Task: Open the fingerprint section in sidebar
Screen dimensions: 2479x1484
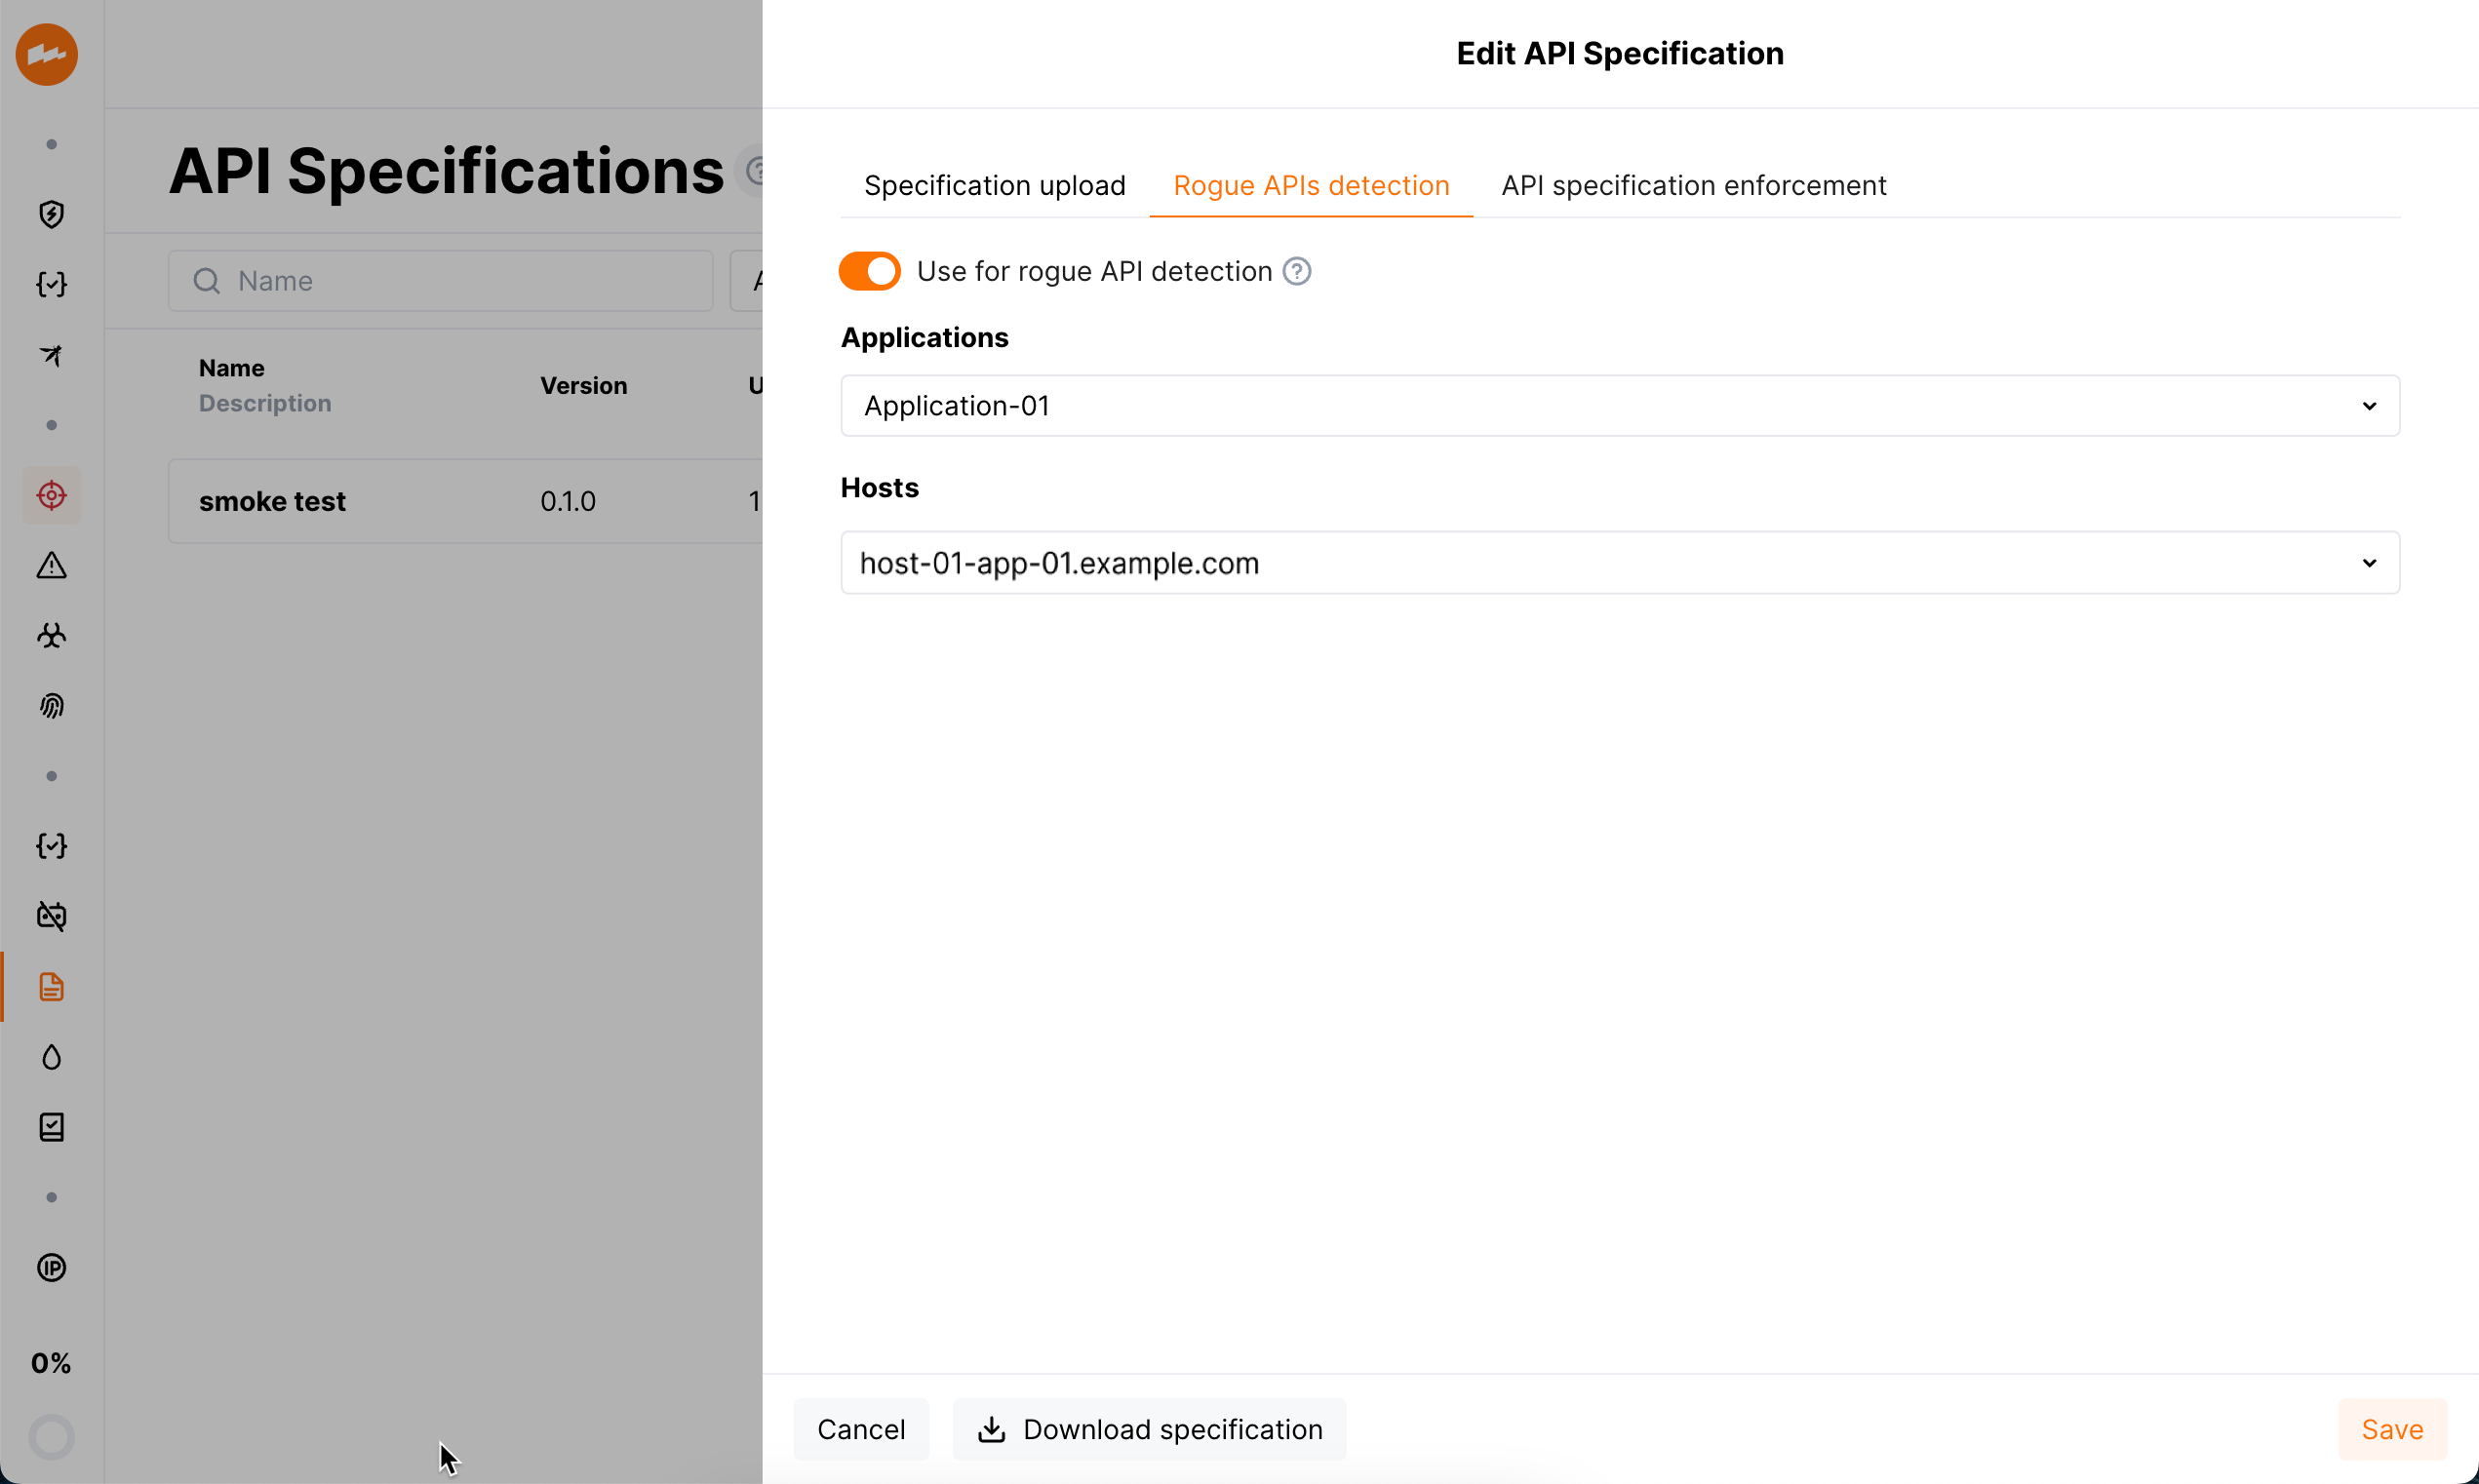Action: tap(51, 705)
